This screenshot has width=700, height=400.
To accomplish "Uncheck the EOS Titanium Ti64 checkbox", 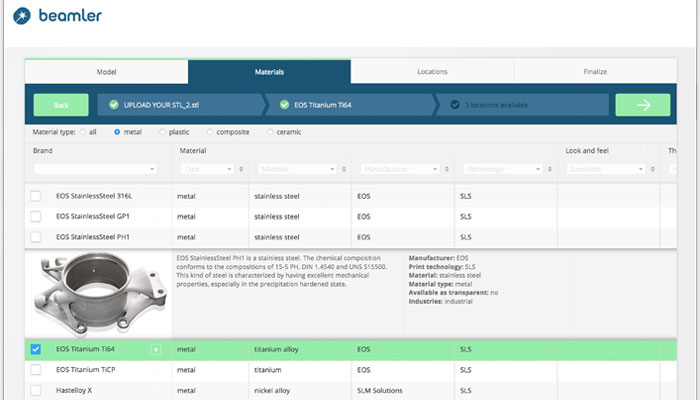I will [x=36, y=349].
